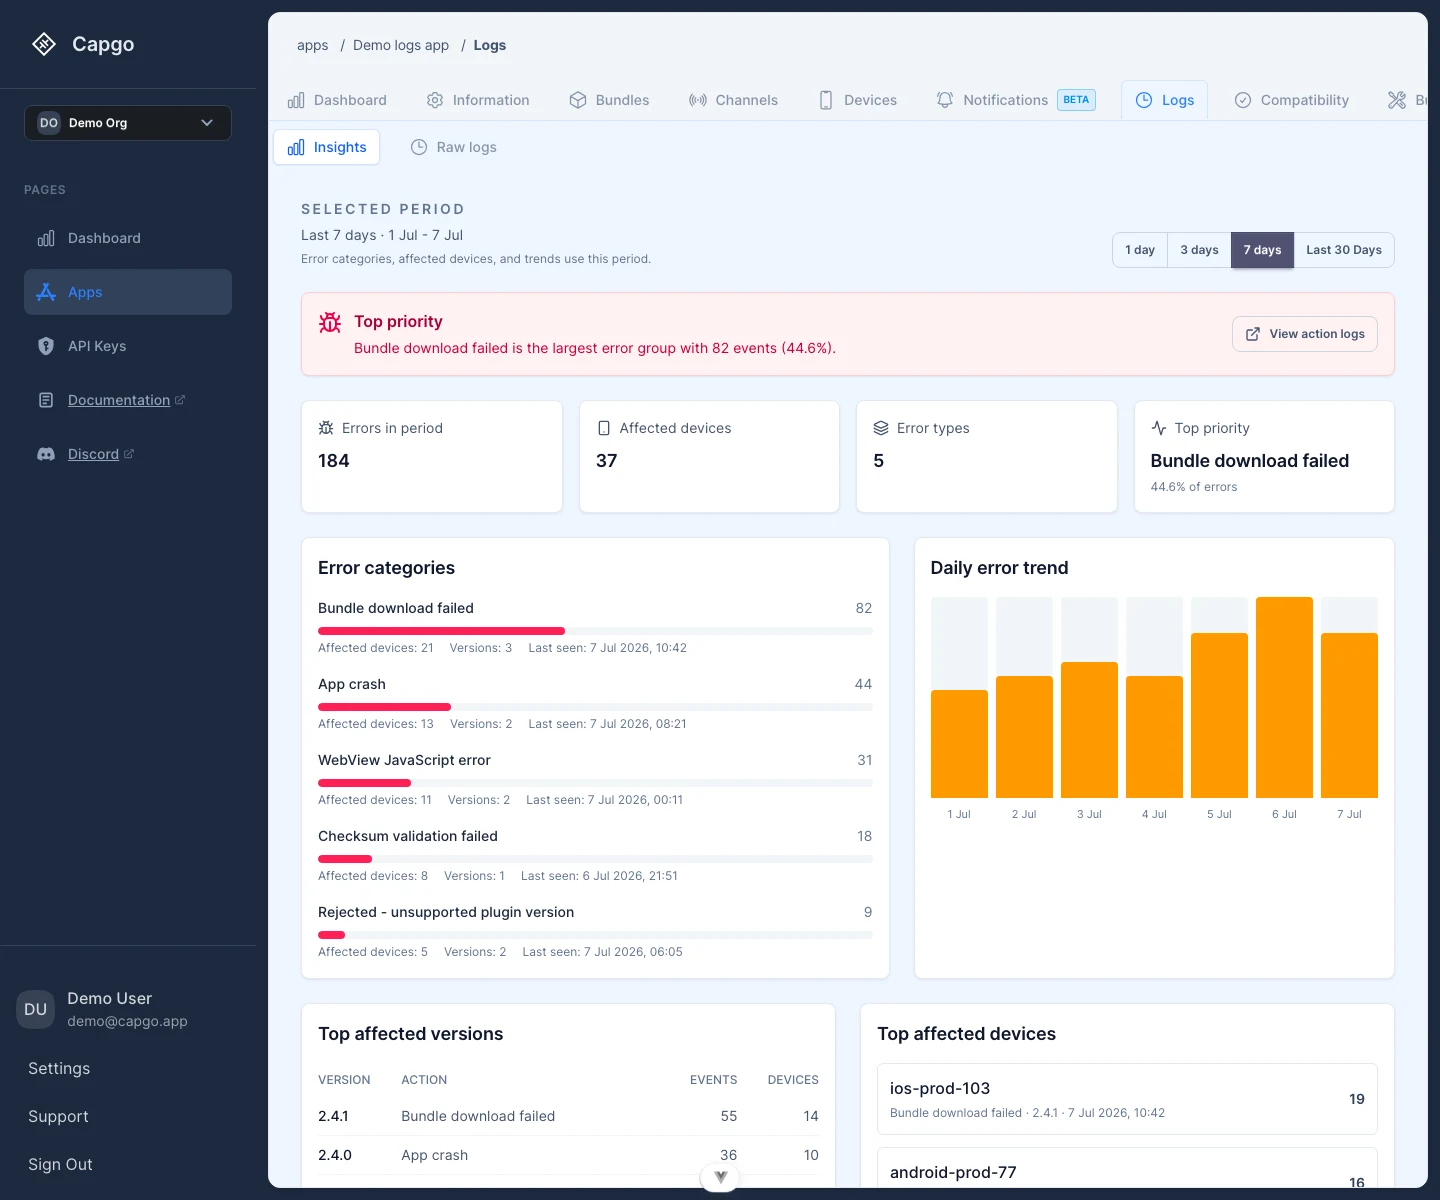Select the Last 30 Days period
The height and width of the screenshot is (1200, 1440).
[1344, 250]
